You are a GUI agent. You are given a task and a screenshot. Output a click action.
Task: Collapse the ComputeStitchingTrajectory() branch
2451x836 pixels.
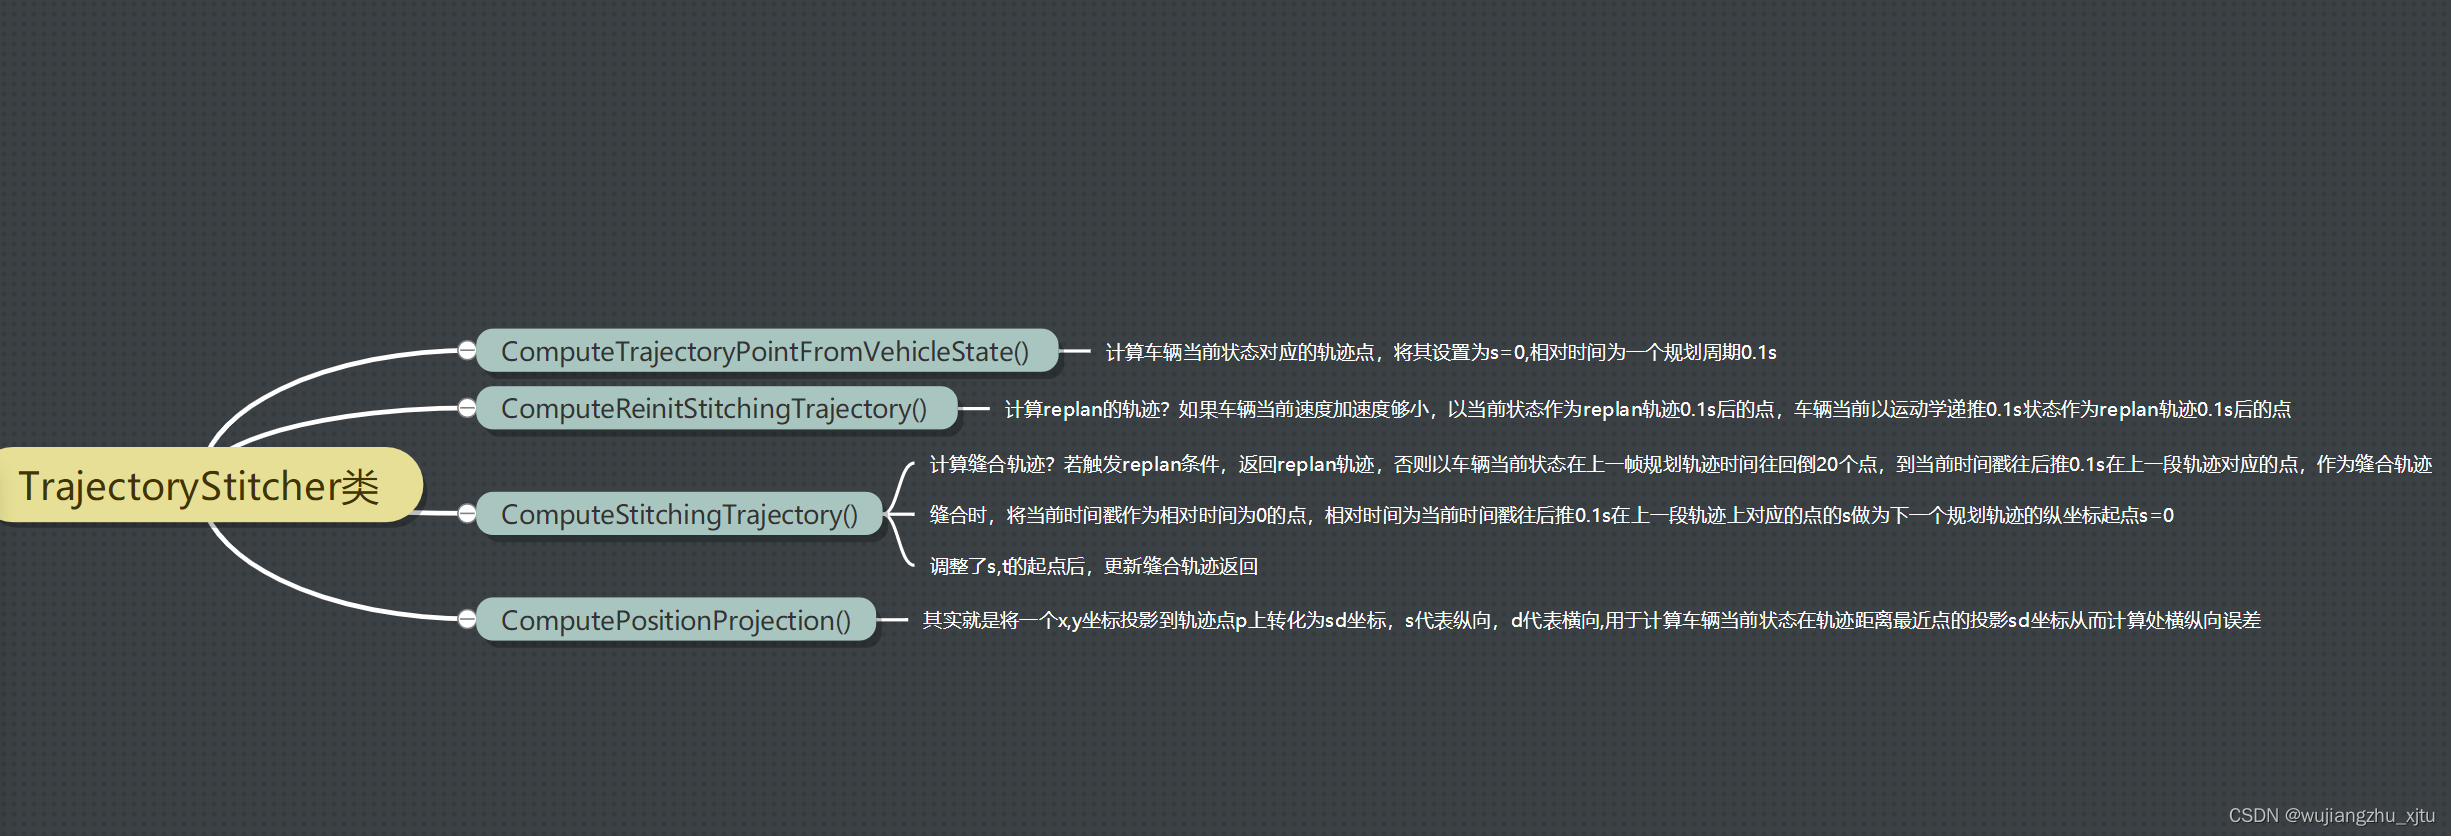(x=467, y=513)
